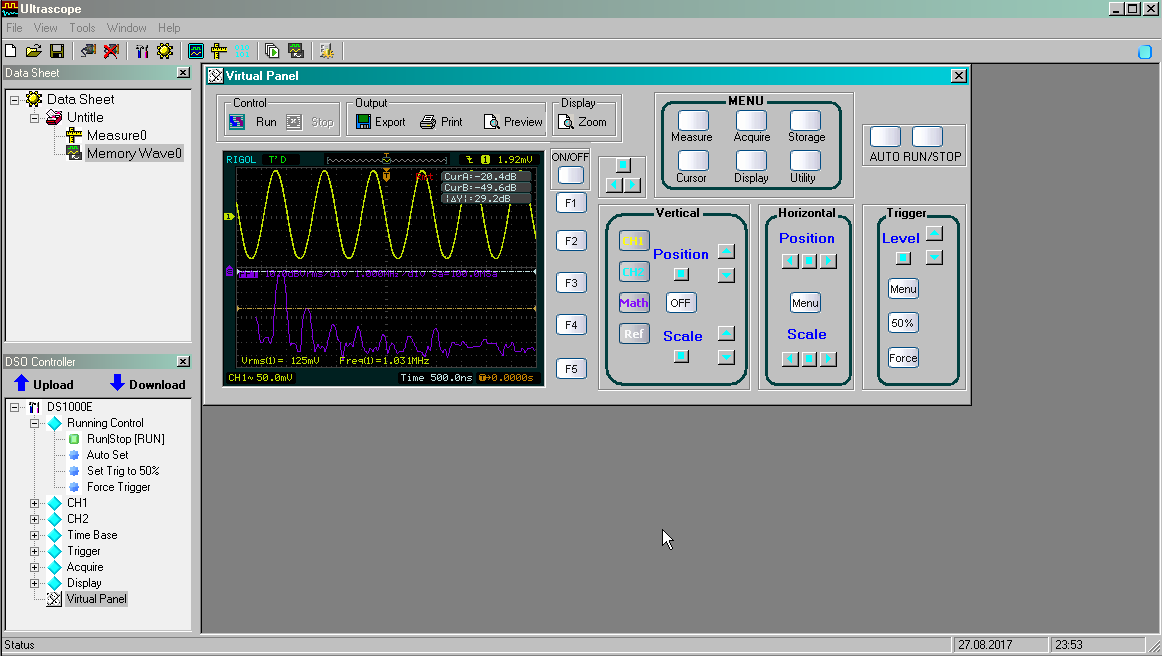Click the yellow sun gear toolbar icon
1162x656 pixels.
pyautogui.click(x=165, y=51)
